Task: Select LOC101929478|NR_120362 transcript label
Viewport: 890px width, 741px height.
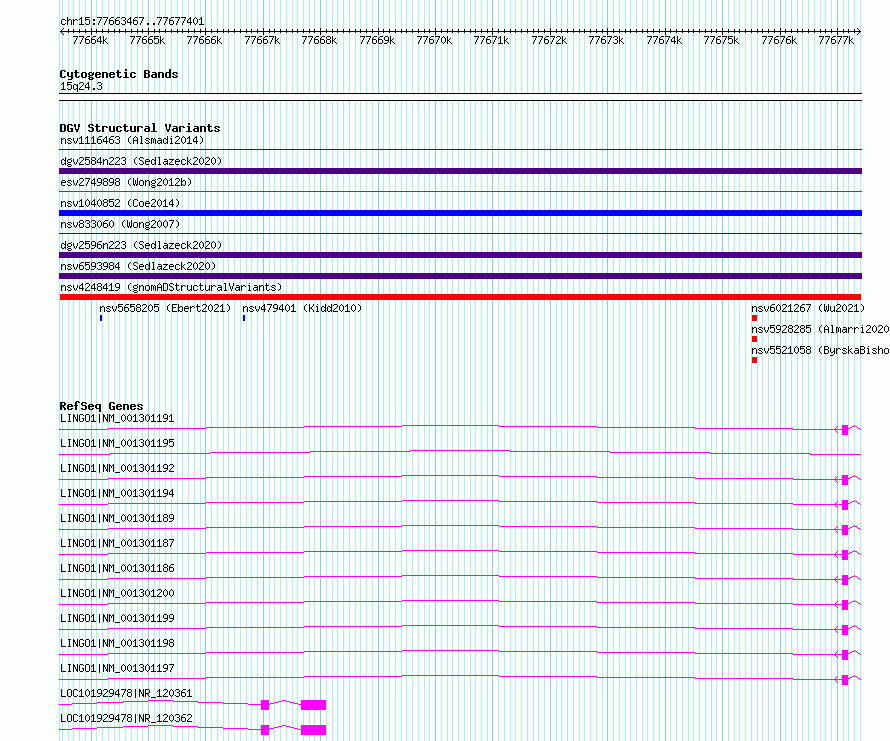Action: (x=126, y=718)
